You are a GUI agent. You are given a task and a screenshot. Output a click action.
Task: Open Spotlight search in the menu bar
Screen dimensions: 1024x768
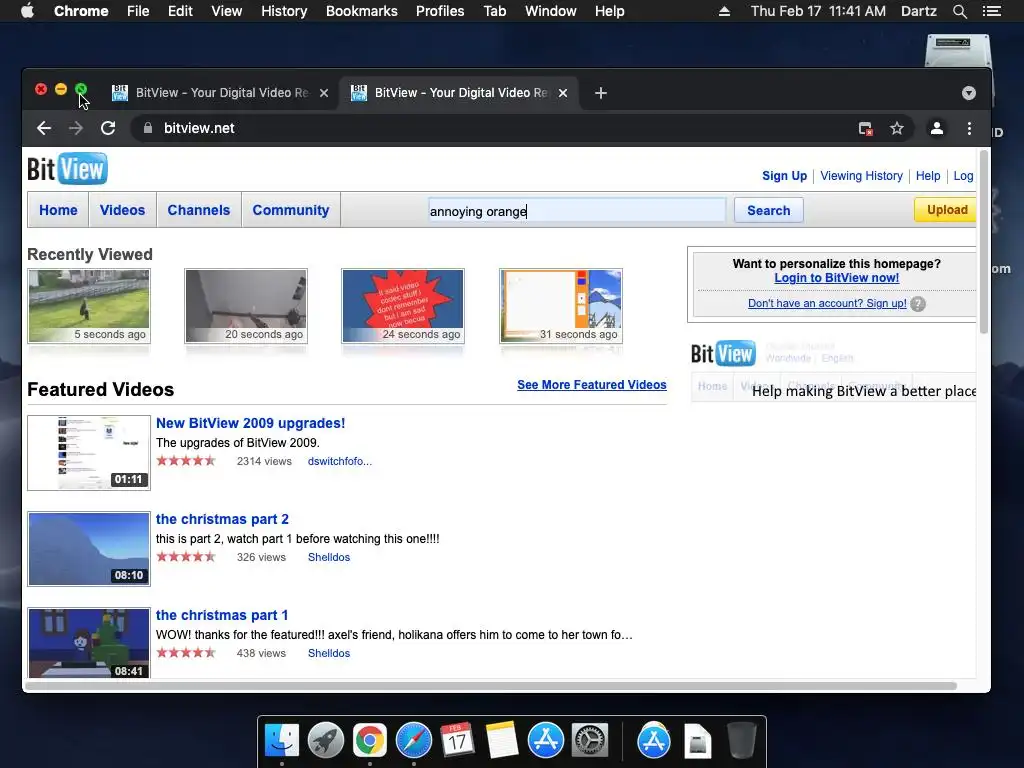(x=959, y=11)
